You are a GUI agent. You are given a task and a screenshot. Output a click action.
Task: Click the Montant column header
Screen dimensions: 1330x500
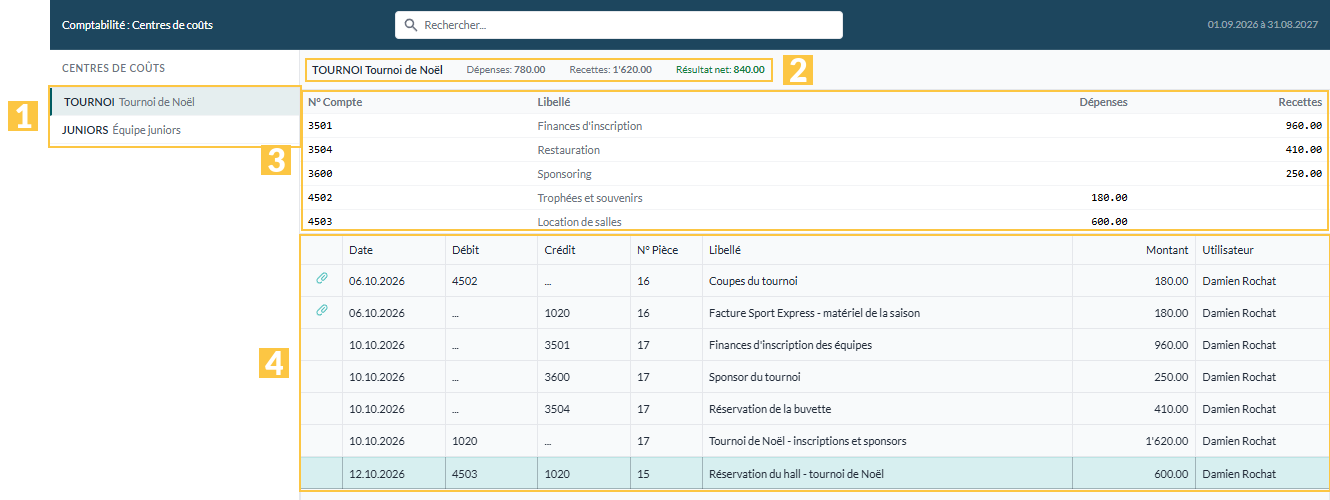pyautogui.click(x=1167, y=250)
